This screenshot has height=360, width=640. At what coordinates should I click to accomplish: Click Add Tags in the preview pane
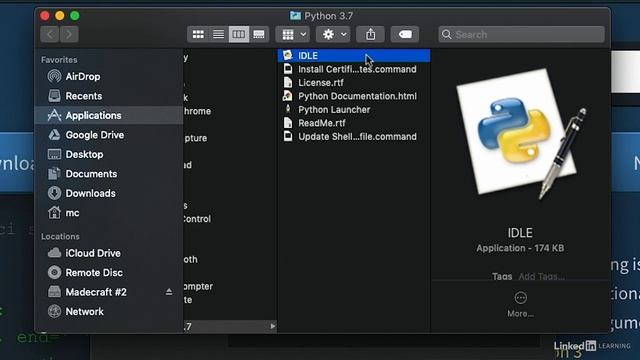pos(542,277)
